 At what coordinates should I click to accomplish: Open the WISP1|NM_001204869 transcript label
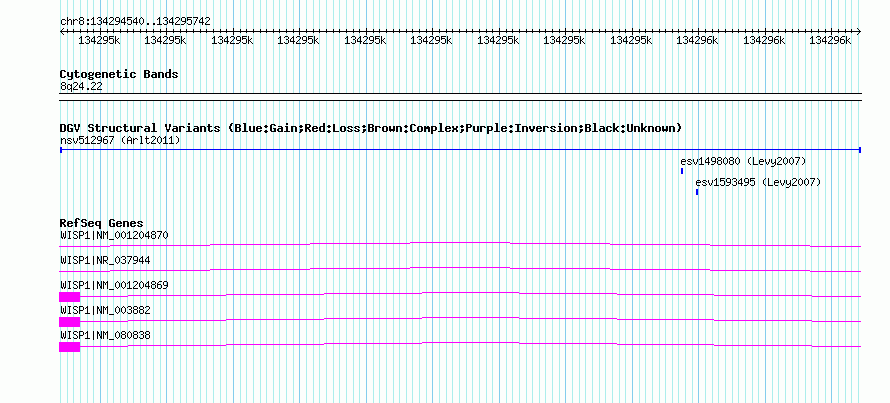114,285
